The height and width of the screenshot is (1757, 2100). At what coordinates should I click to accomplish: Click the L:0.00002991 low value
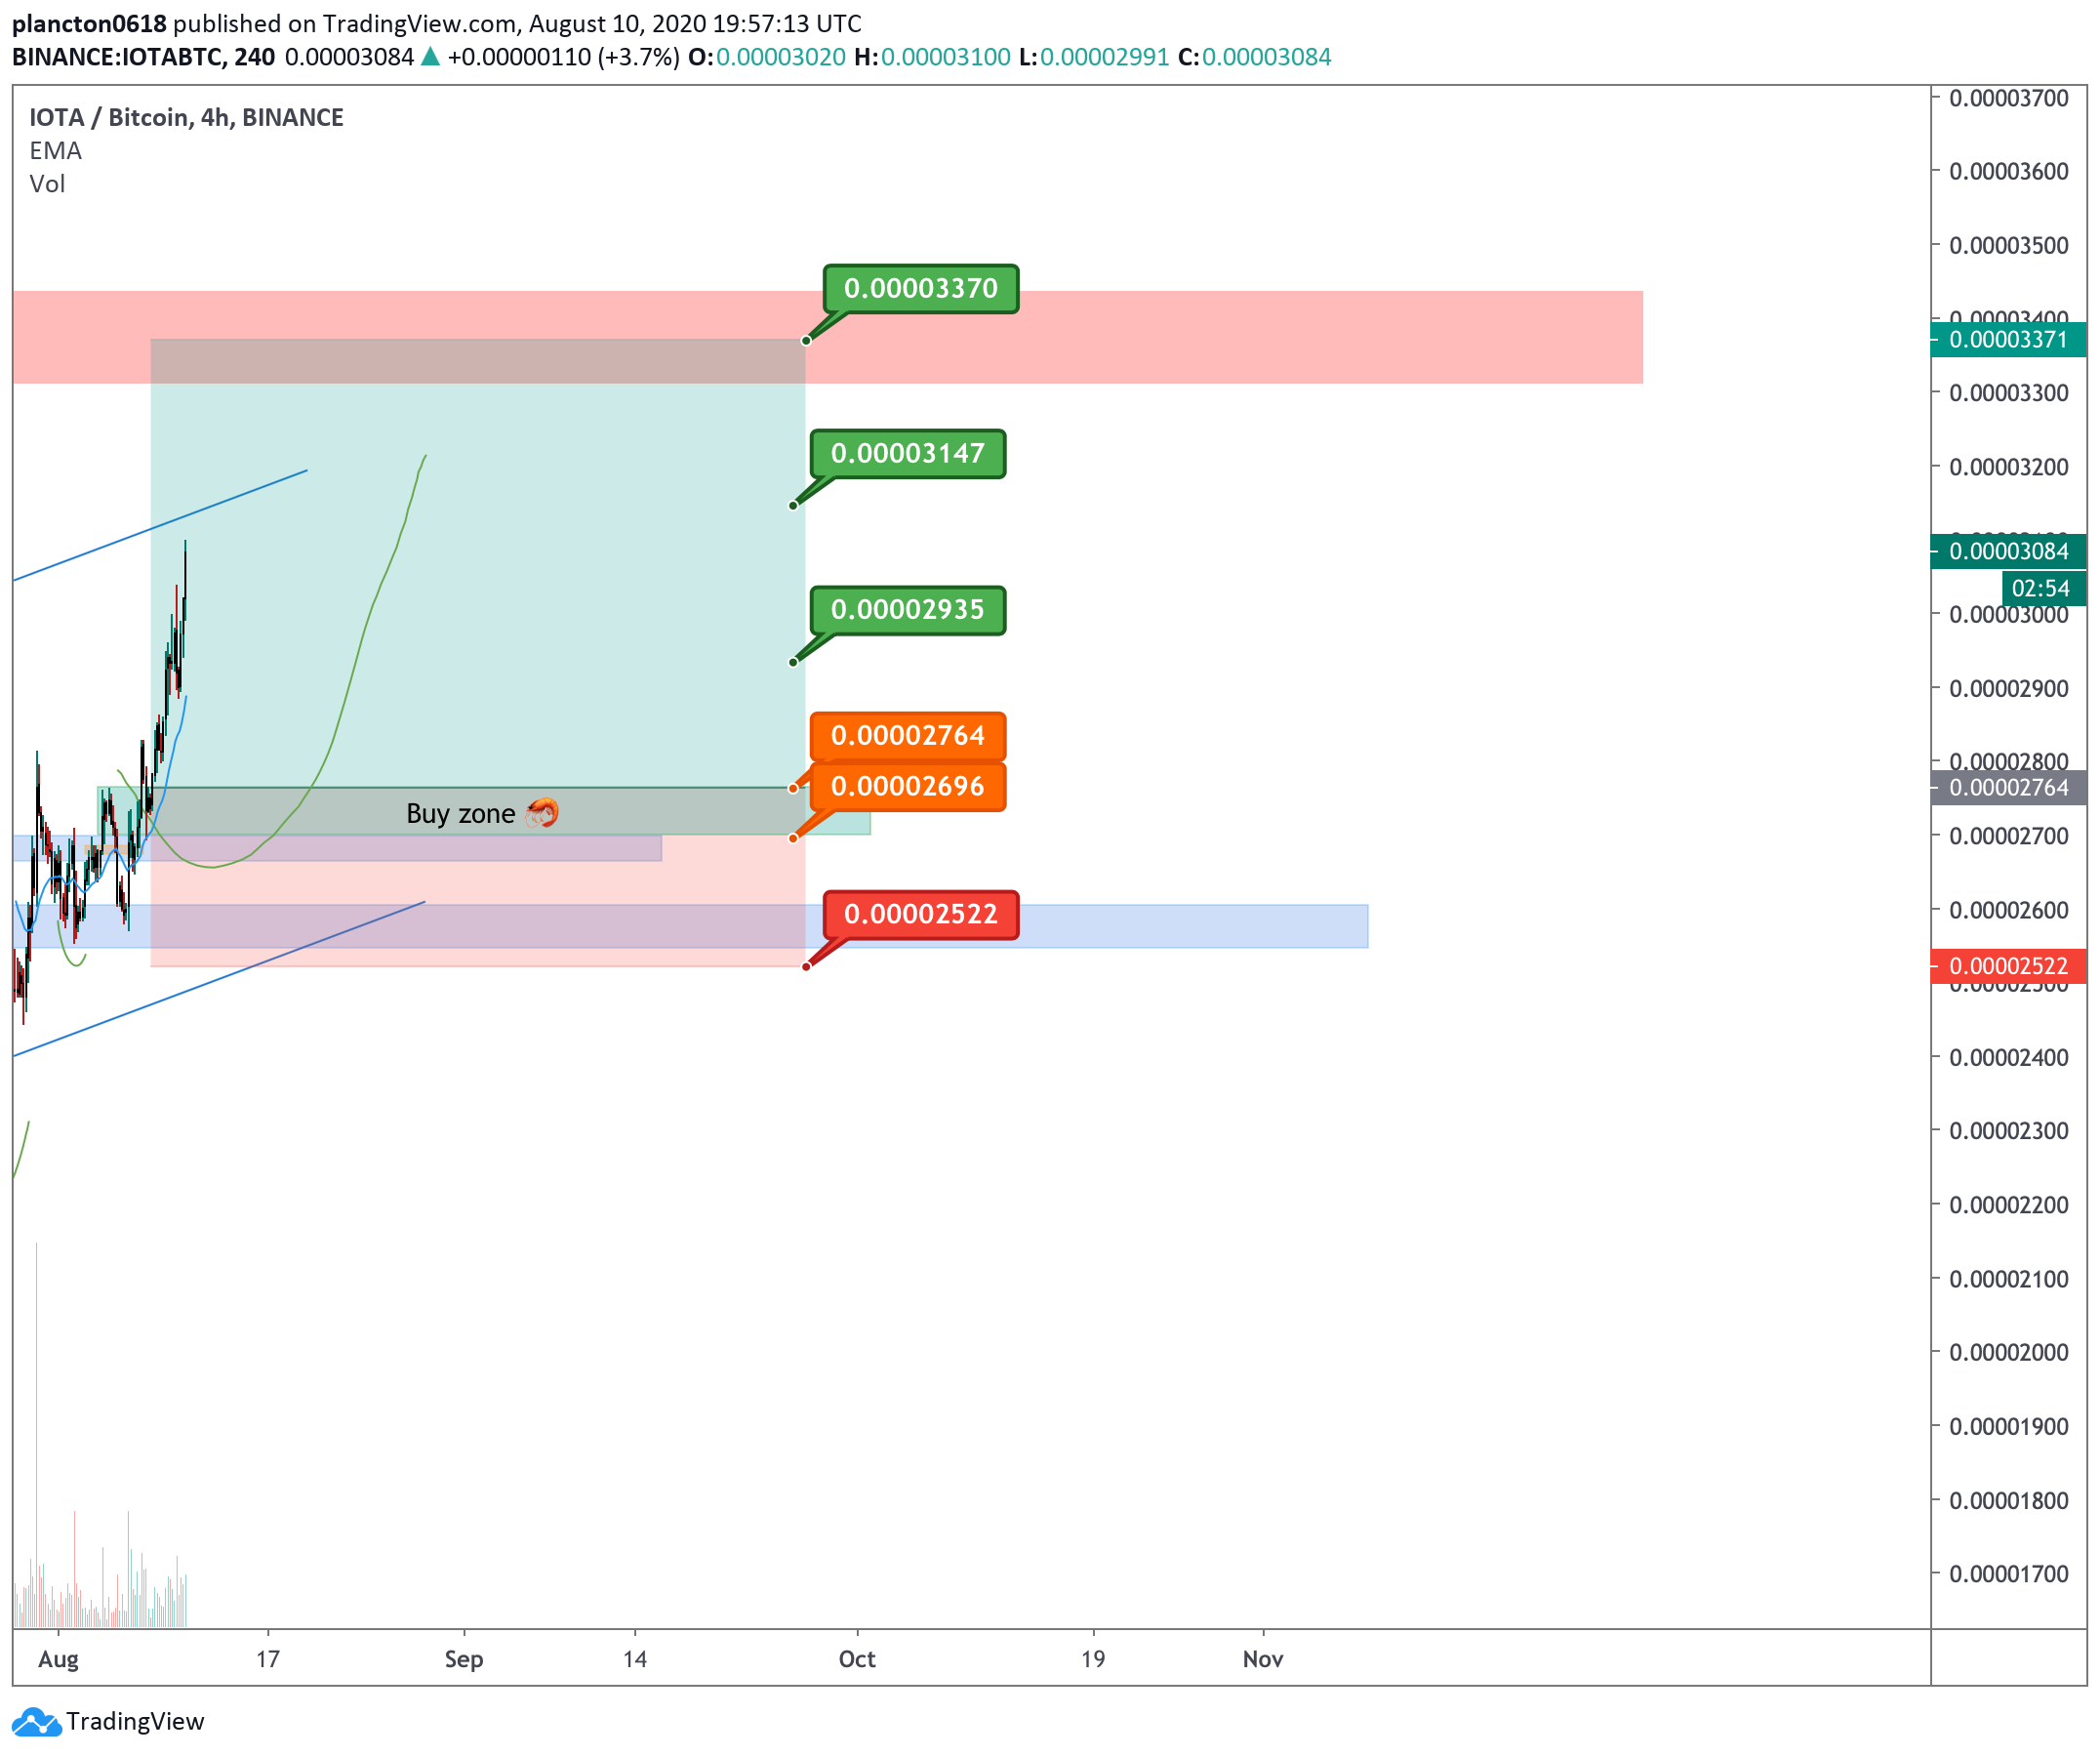(1095, 57)
